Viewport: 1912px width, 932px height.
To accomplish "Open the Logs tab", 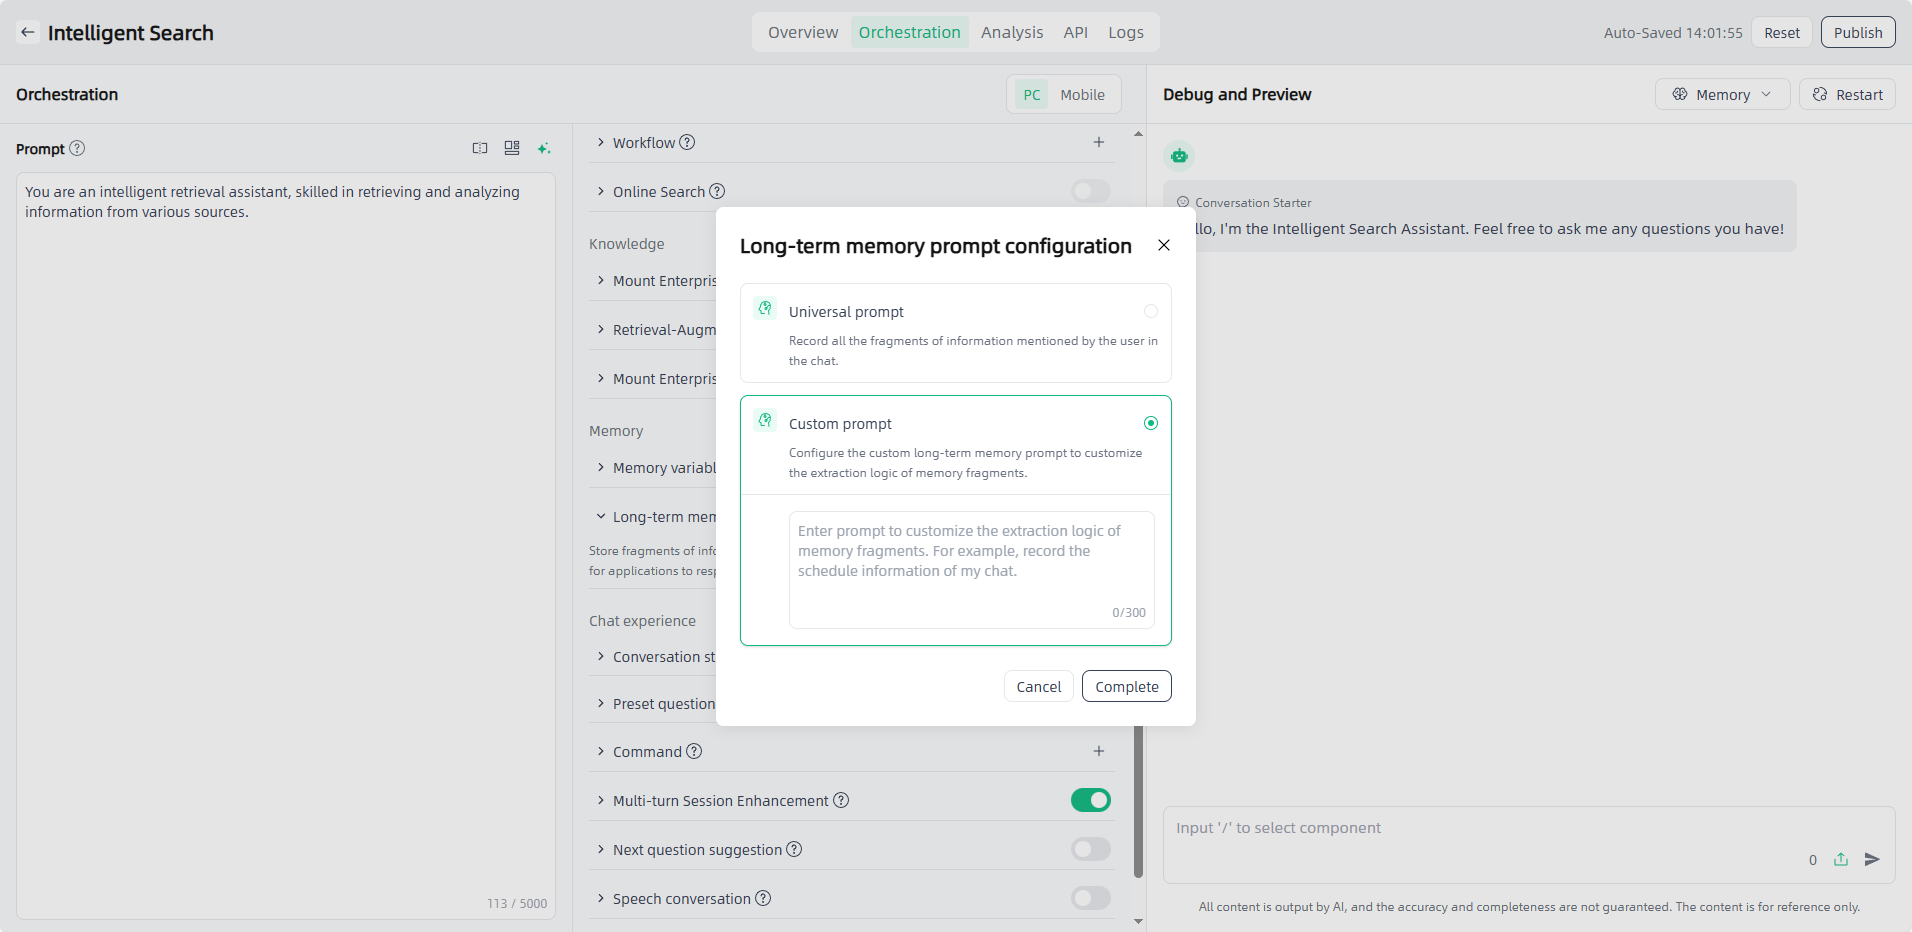I will coord(1125,32).
